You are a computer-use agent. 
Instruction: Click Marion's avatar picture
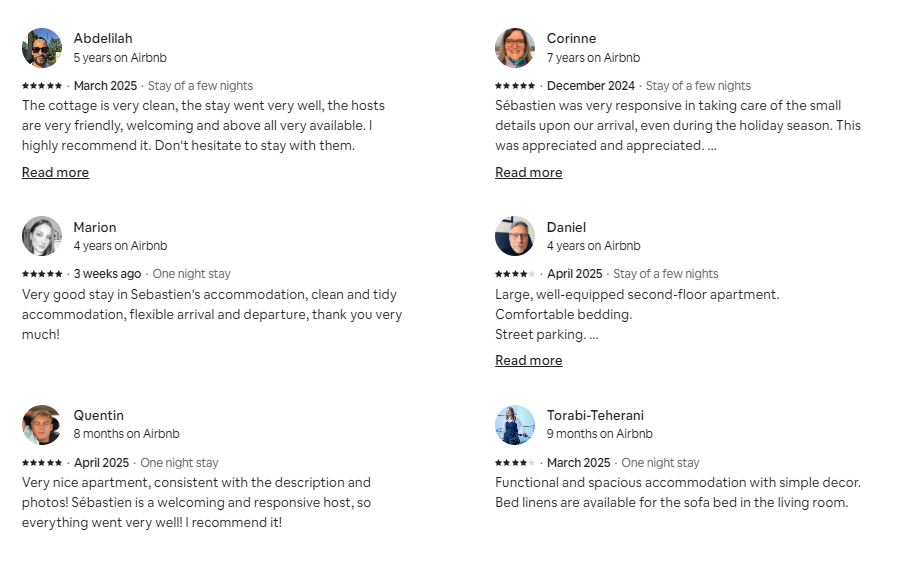click(x=42, y=236)
